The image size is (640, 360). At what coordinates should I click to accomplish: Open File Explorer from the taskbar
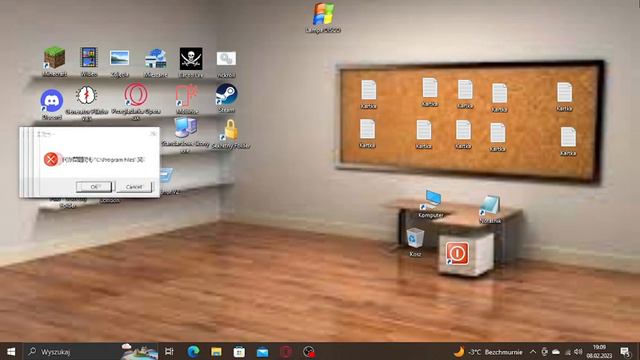[x=216, y=351]
